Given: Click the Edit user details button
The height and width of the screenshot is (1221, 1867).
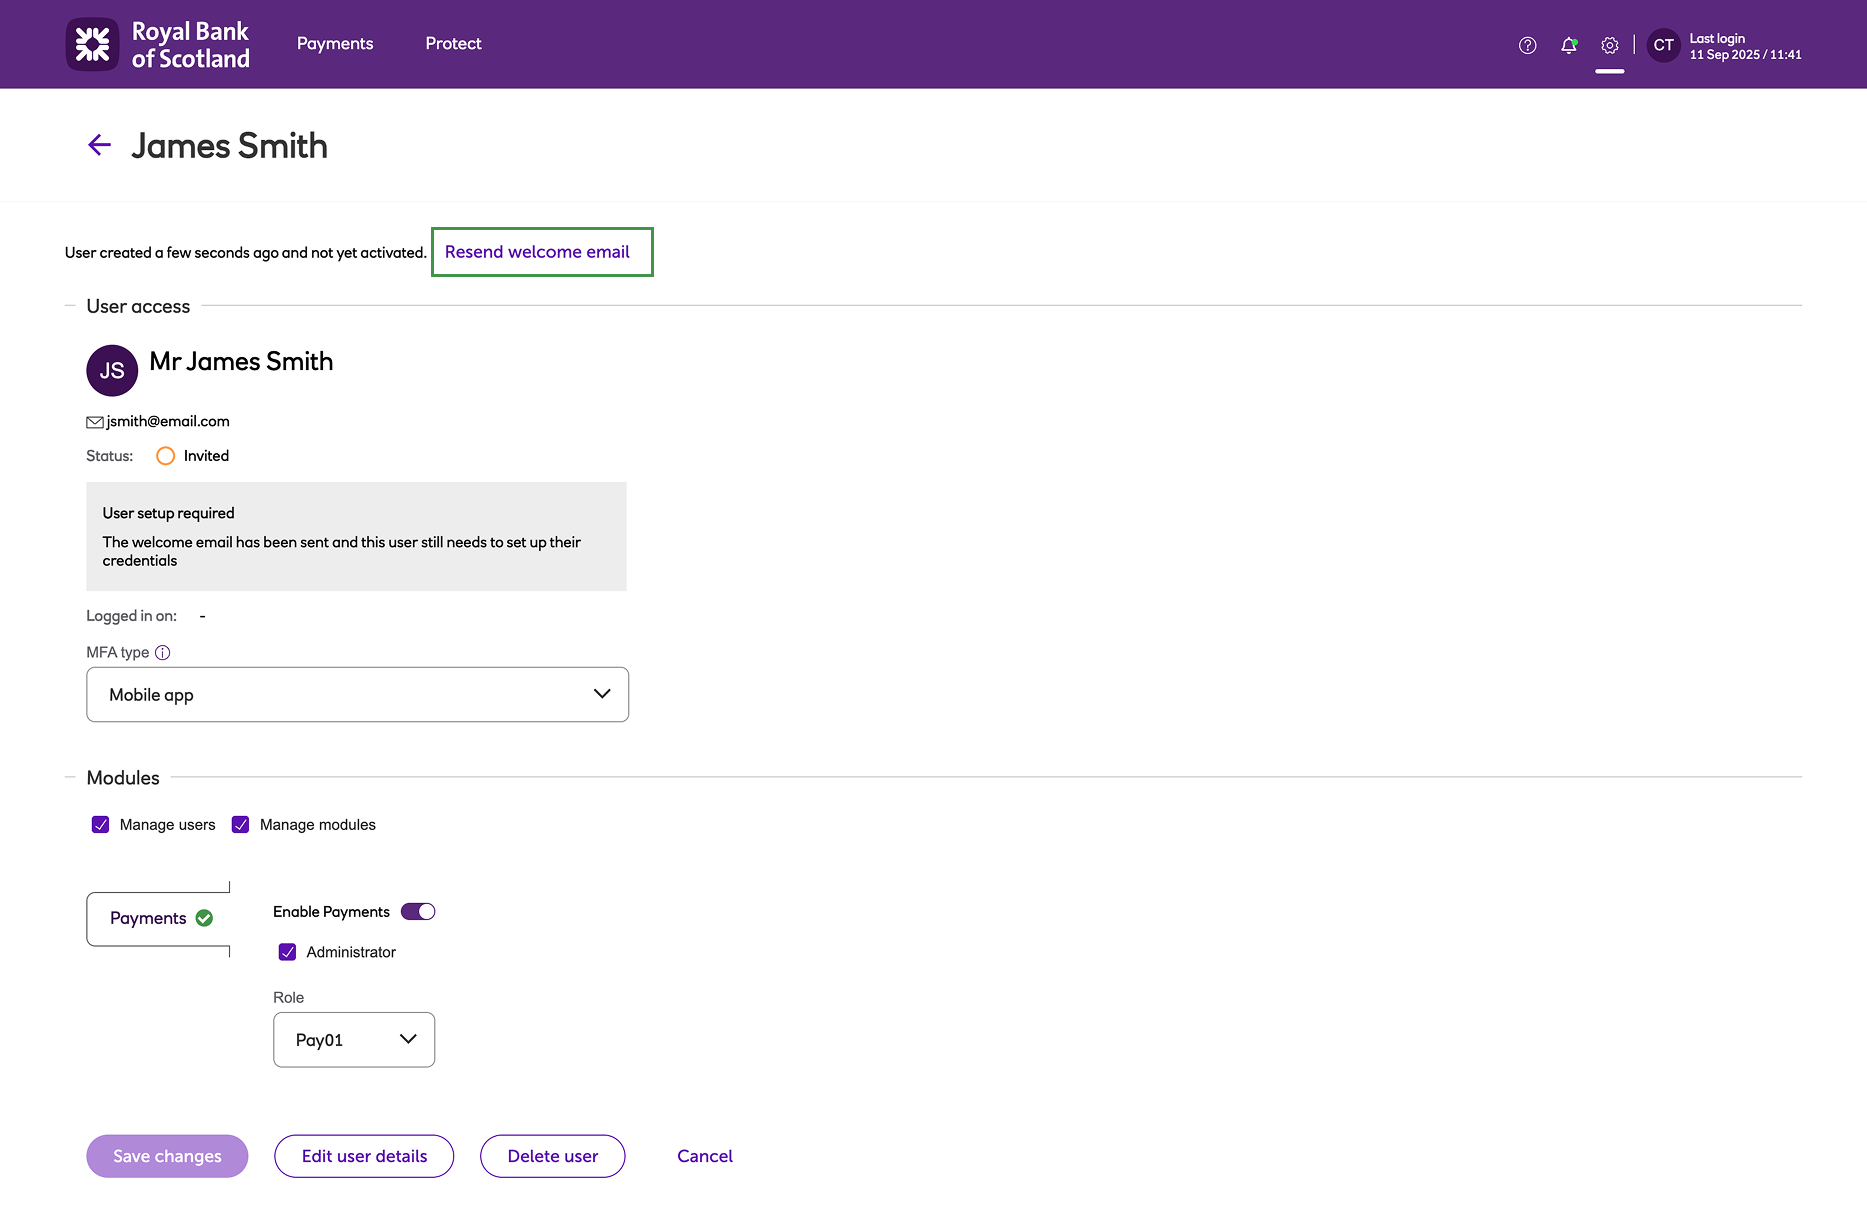Looking at the screenshot, I should (364, 1156).
